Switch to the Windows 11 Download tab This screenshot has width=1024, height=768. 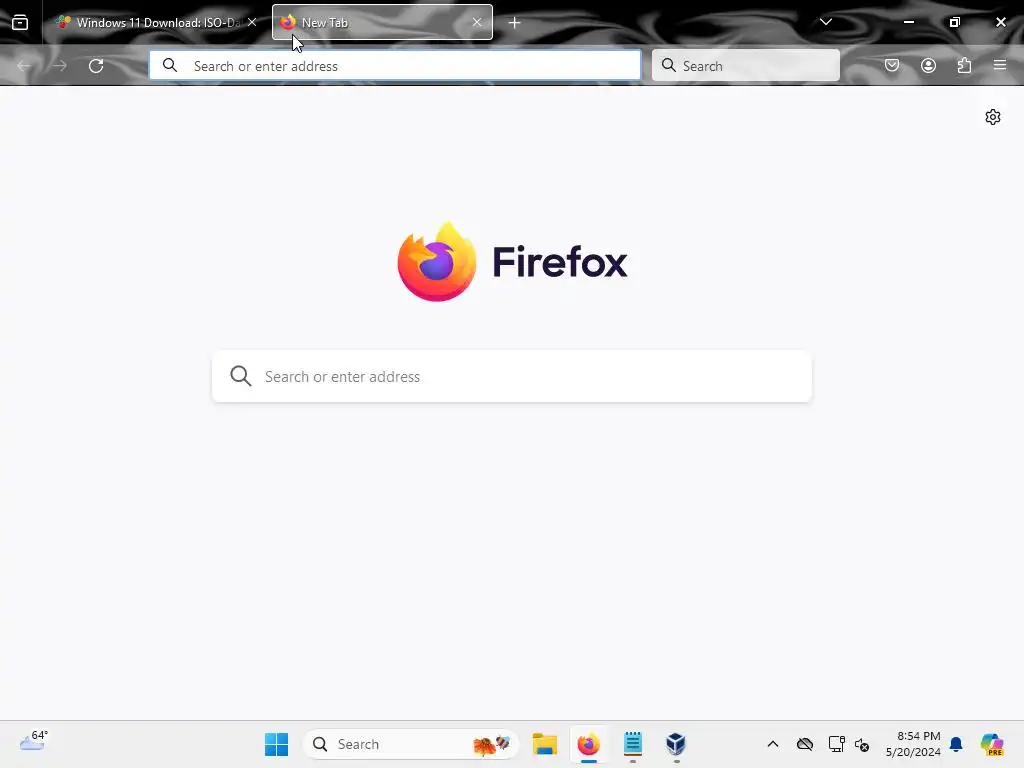point(157,23)
